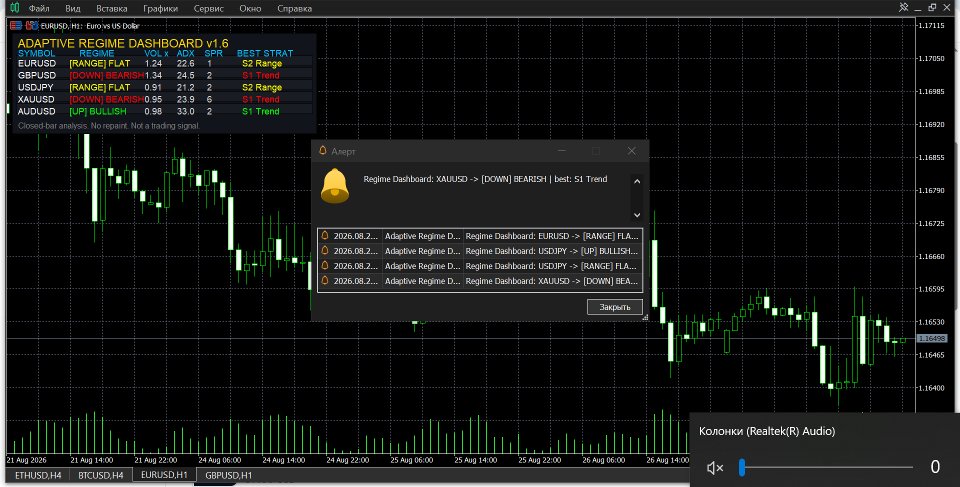Click the large golden bell in alert window

coord(335,186)
